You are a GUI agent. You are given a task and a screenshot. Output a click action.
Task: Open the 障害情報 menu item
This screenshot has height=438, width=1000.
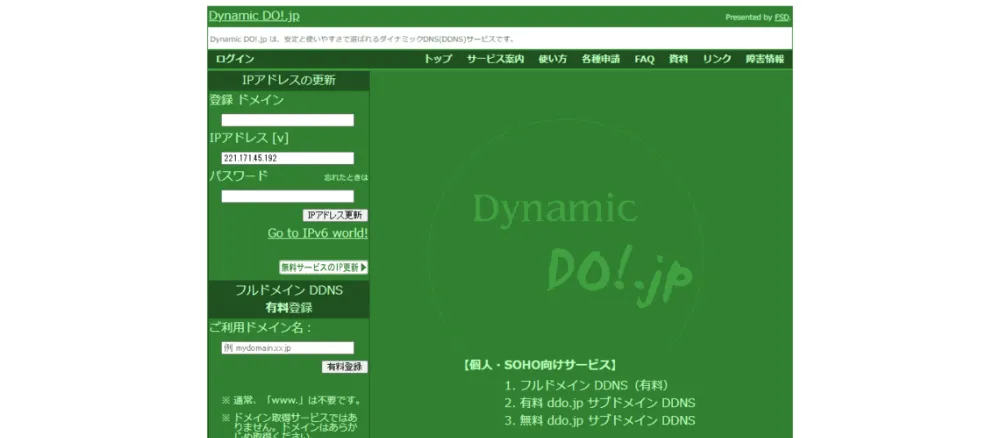coord(765,59)
